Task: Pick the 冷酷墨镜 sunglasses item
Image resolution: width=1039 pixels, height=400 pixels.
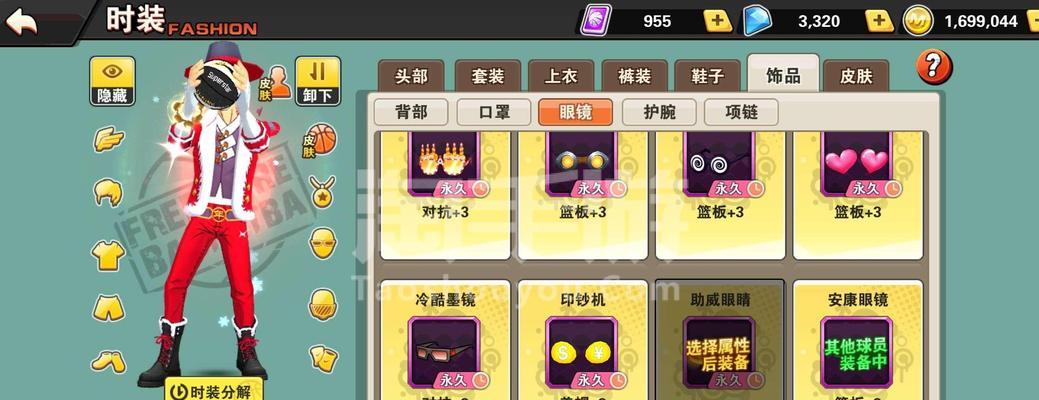Action: click(445, 343)
